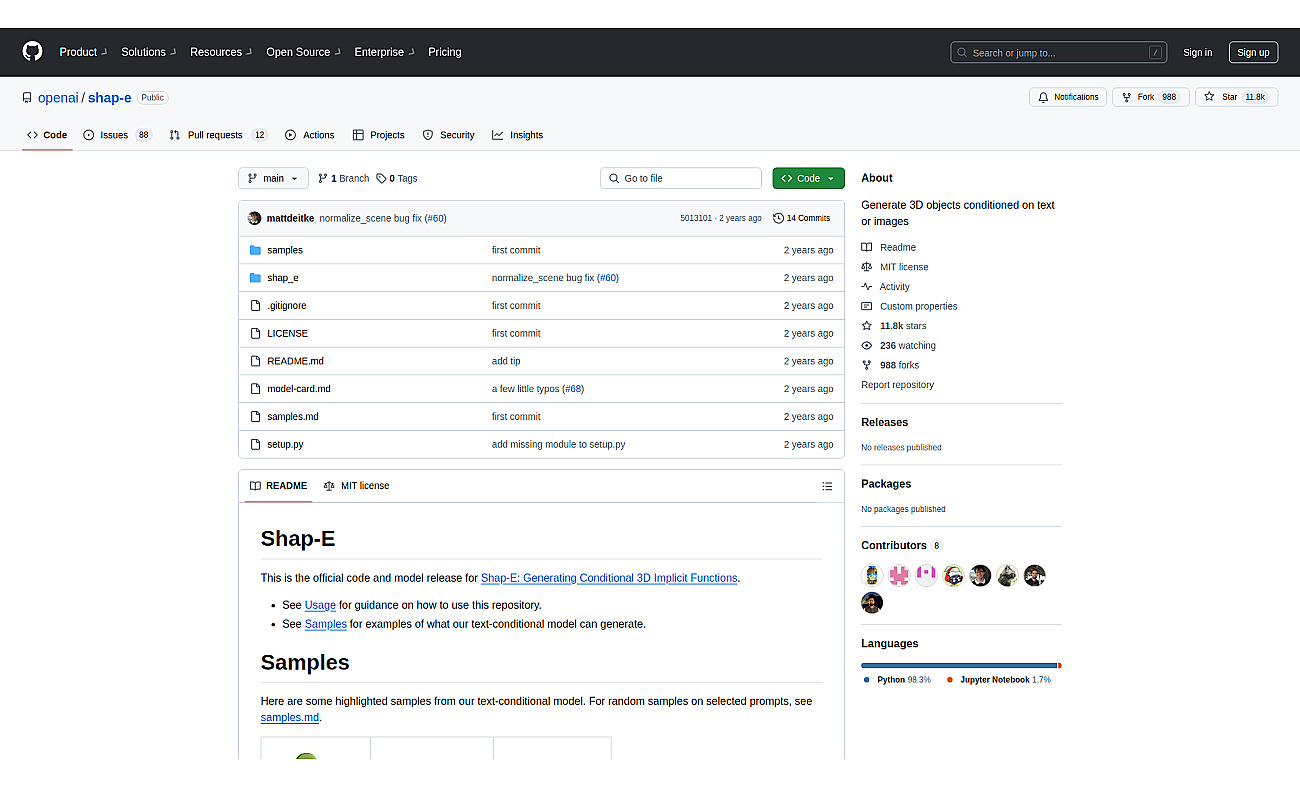
Task: Open the README outline icon
Action: click(x=827, y=486)
